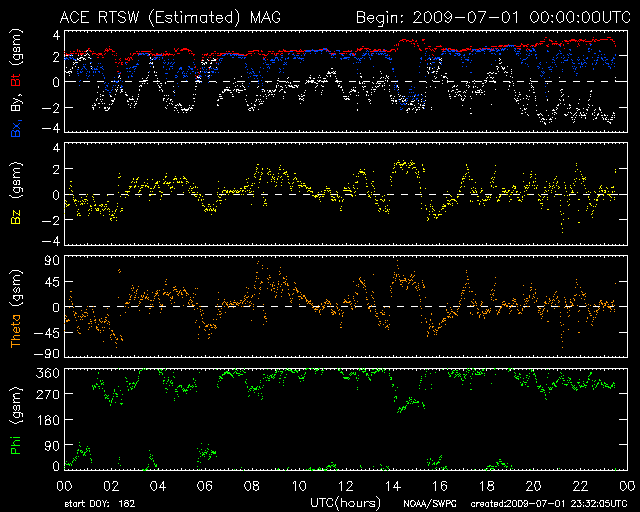Click the '20' hour tick label
This screenshot has width=640, height=512.
click(x=533, y=486)
